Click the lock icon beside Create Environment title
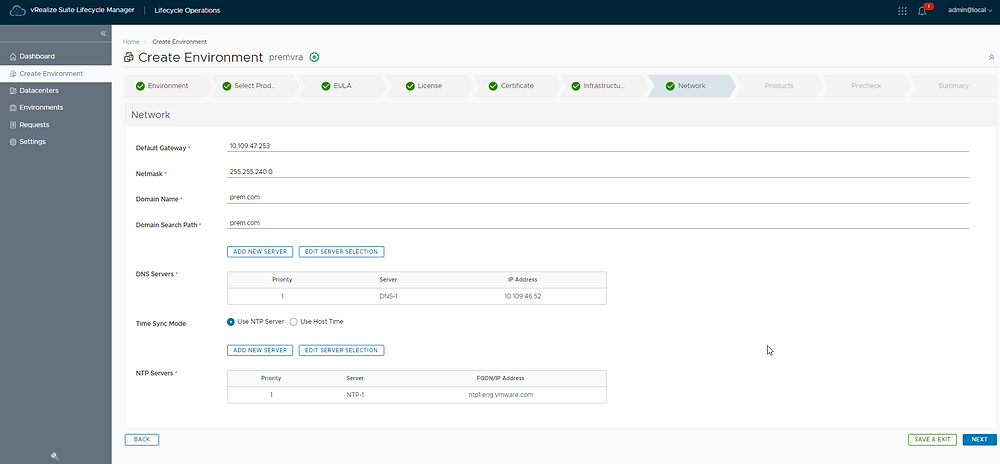Screen dimensions: 1000x464 (x=129, y=57)
